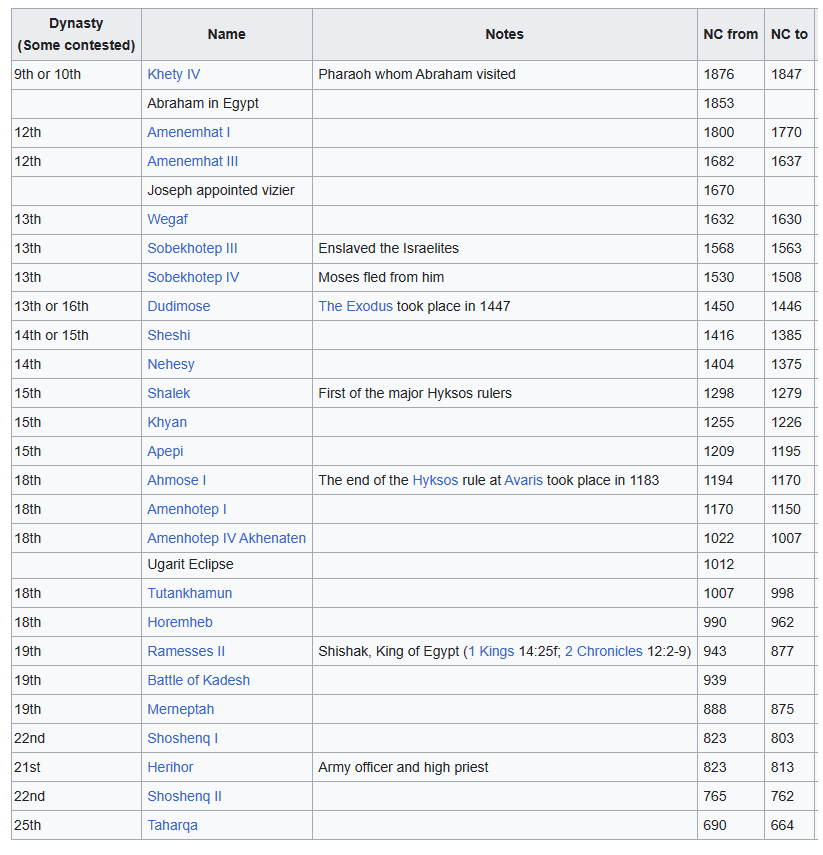823x855 pixels.
Task: Click the 664 NC to value
Action: [x=782, y=825]
